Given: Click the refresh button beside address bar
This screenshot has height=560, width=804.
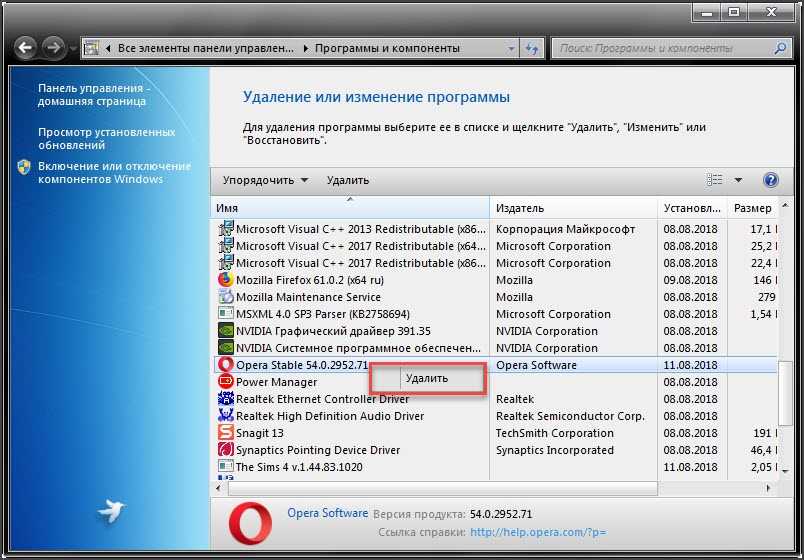Looking at the screenshot, I should [x=532, y=48].
